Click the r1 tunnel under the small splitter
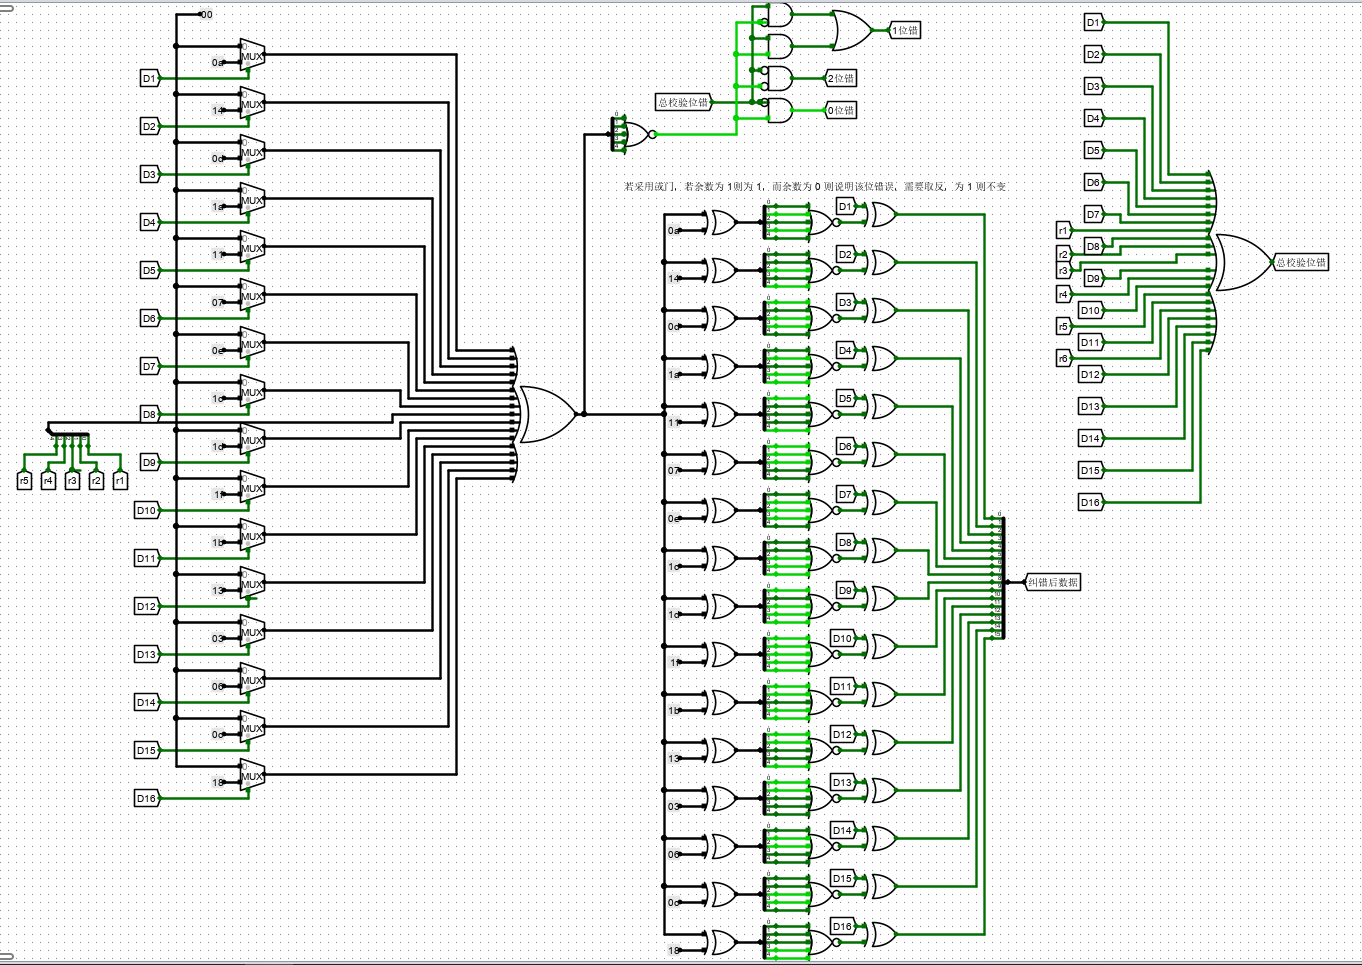Image resolution: width=1362 pixels, height=965 pixels. (120, 481)
